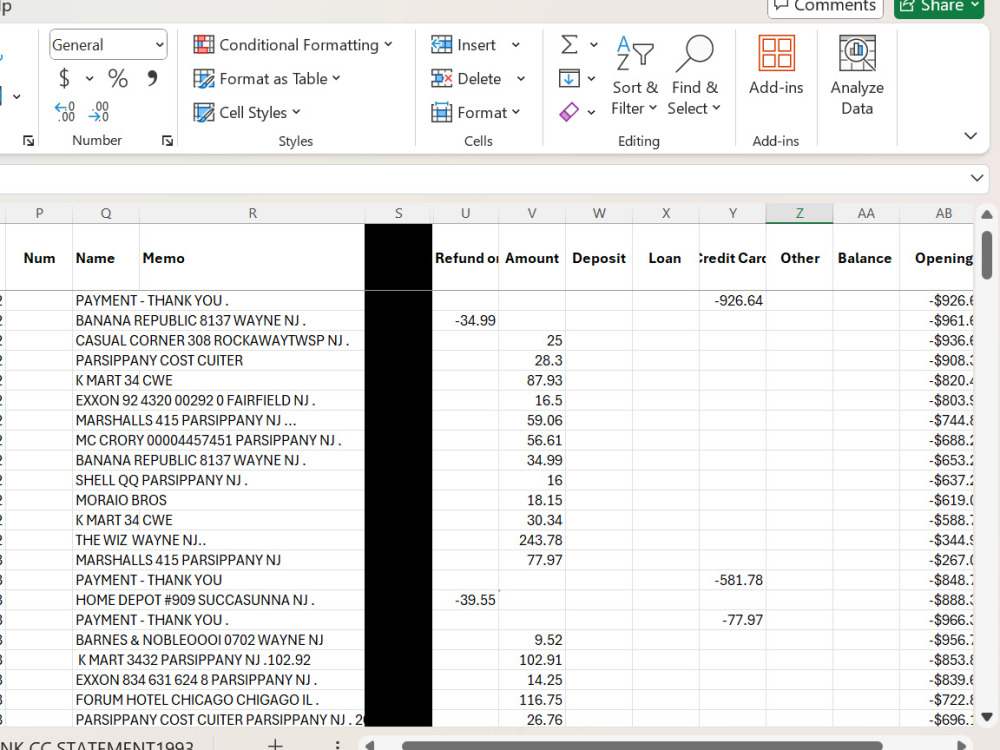
Task: Click the Fill down icon
Action: tap(570, 78)
